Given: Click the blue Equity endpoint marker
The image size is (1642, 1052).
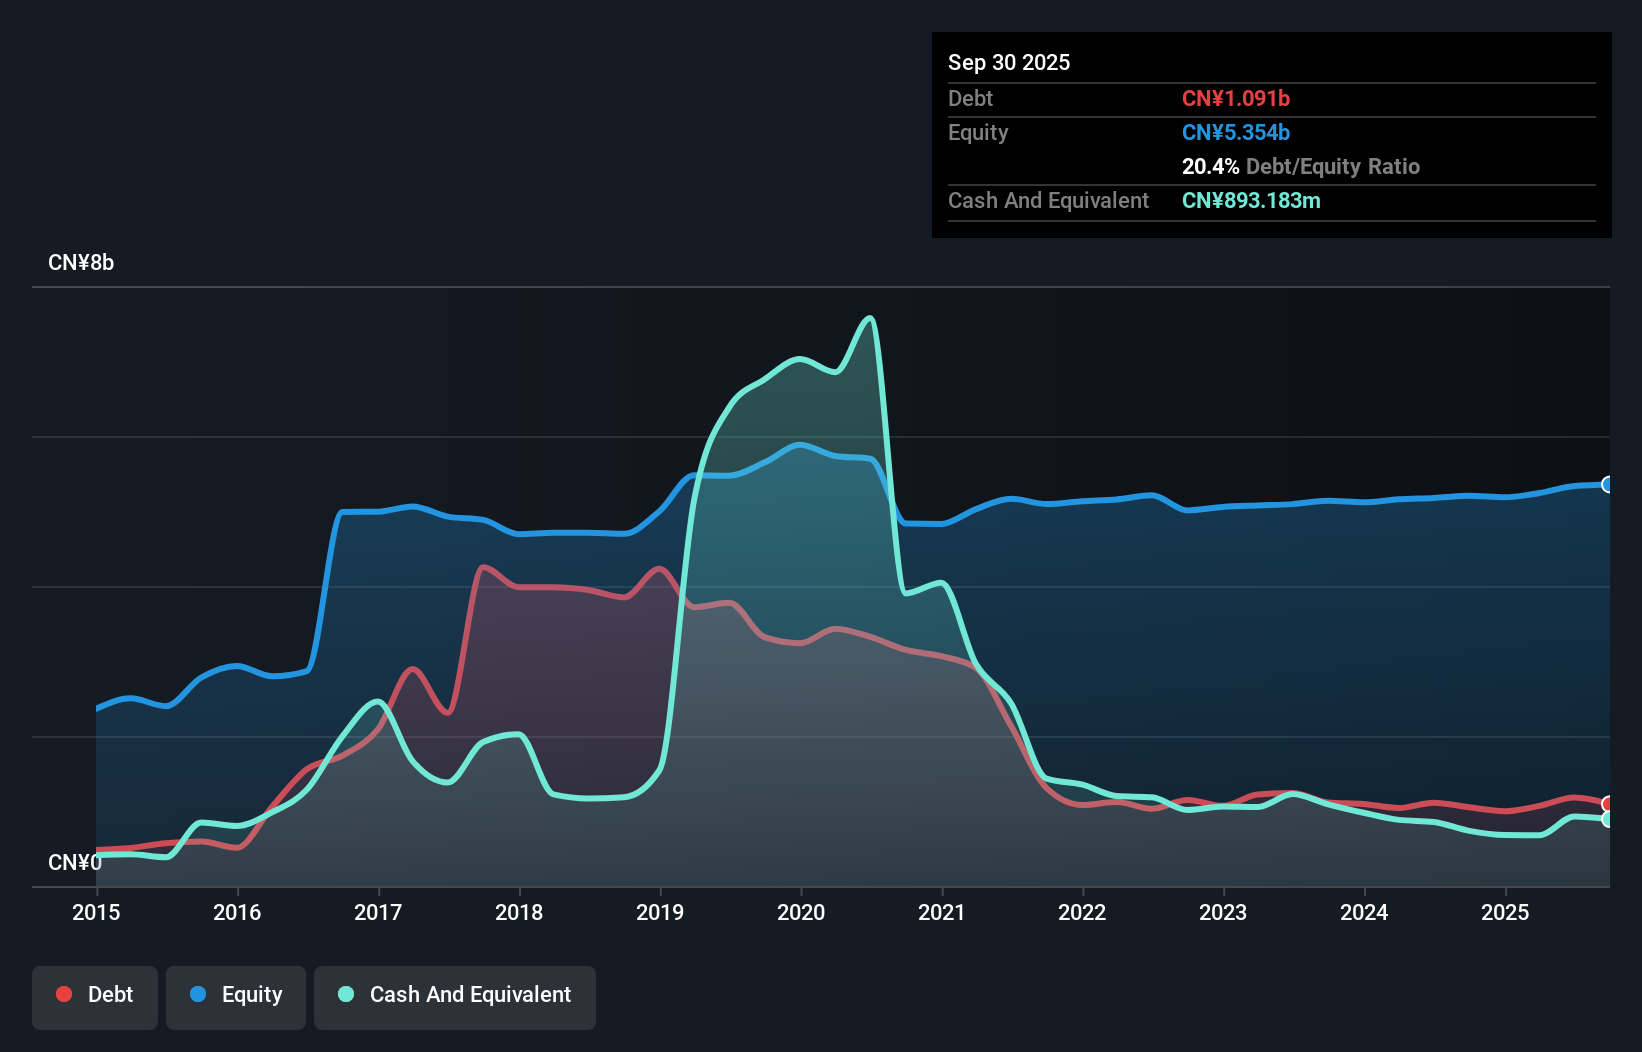Looking at the screenshot, I should point(1608,484).
